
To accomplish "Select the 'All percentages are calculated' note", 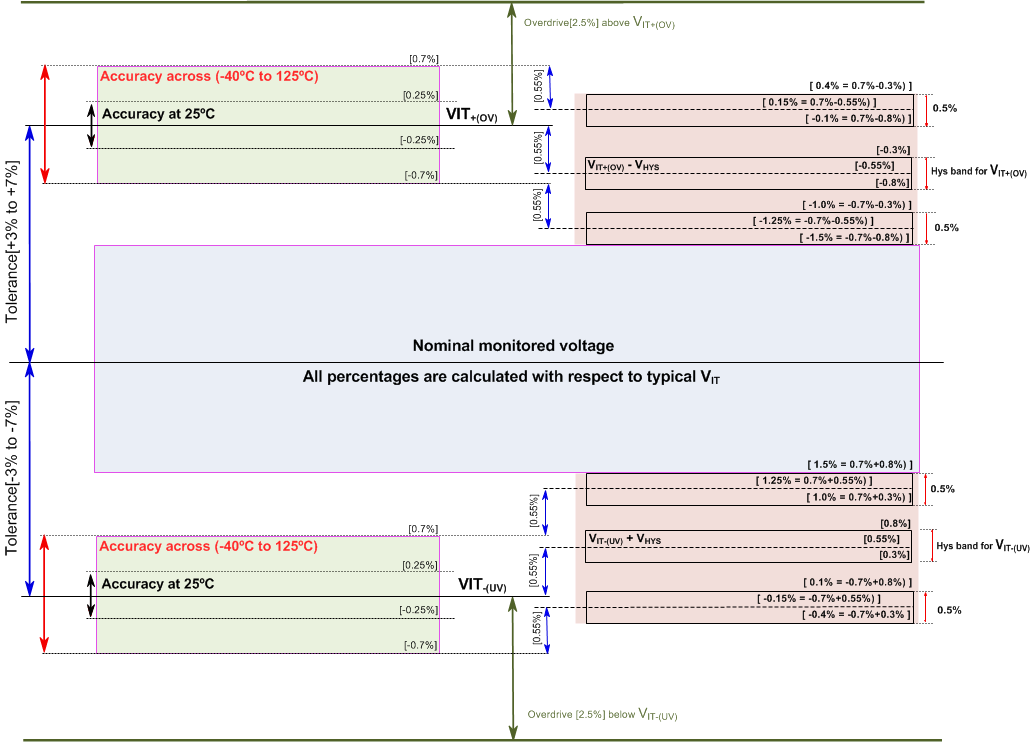I will coord(511,377).
